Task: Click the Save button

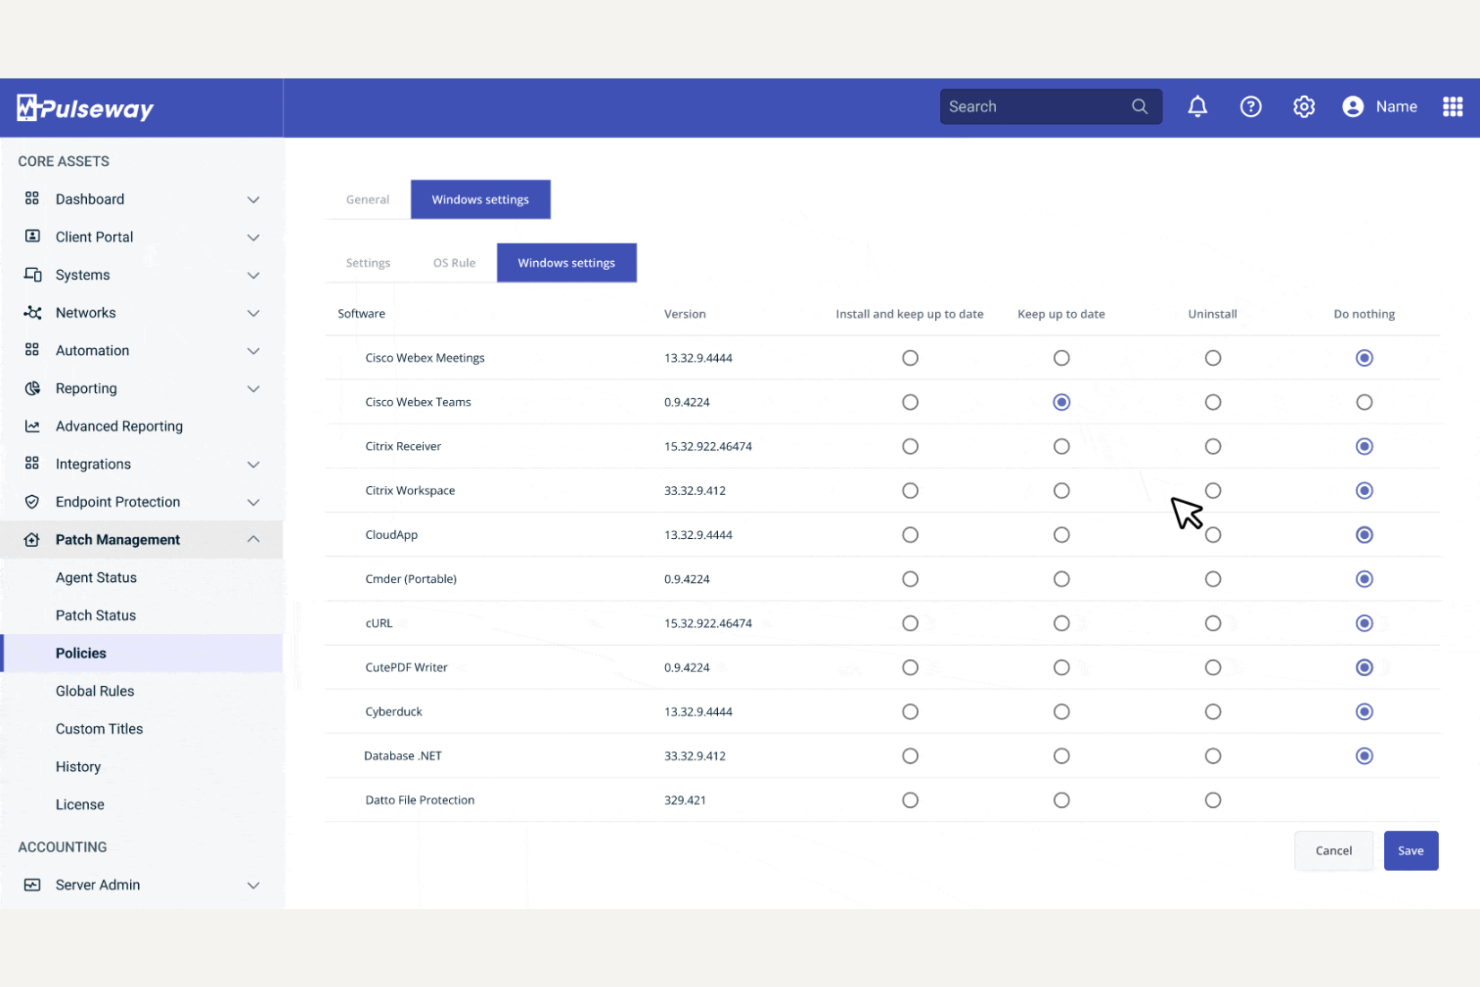Action: 1411,850
